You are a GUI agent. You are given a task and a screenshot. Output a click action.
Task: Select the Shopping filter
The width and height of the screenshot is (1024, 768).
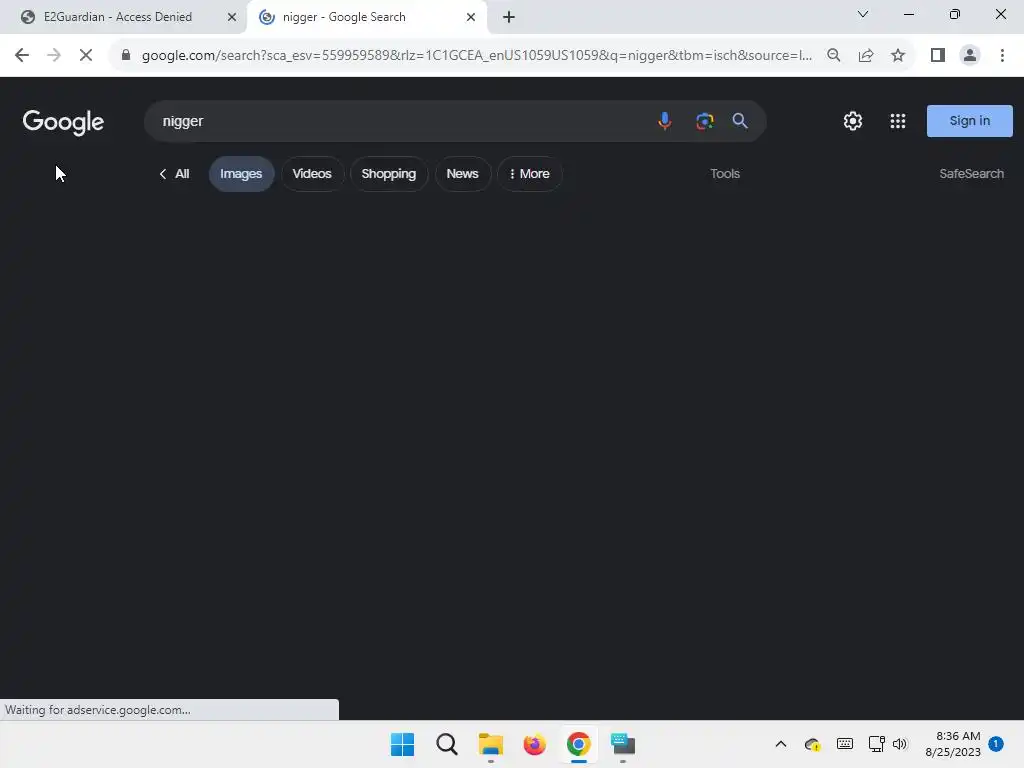[x=389, y=174]
